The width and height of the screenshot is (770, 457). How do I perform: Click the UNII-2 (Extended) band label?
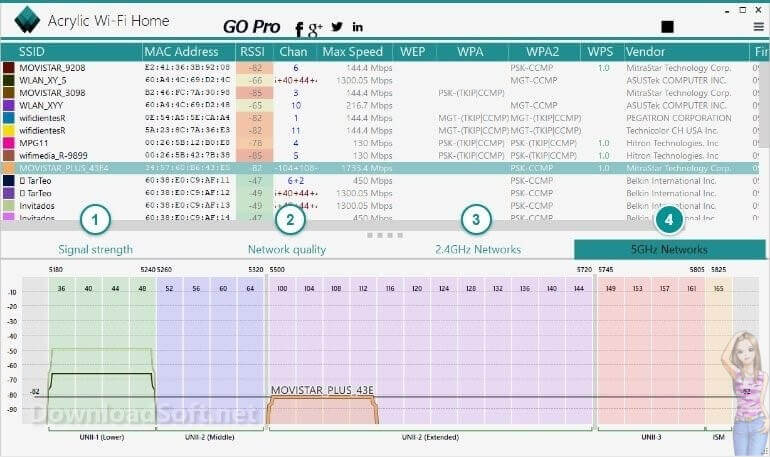(430, 437)
